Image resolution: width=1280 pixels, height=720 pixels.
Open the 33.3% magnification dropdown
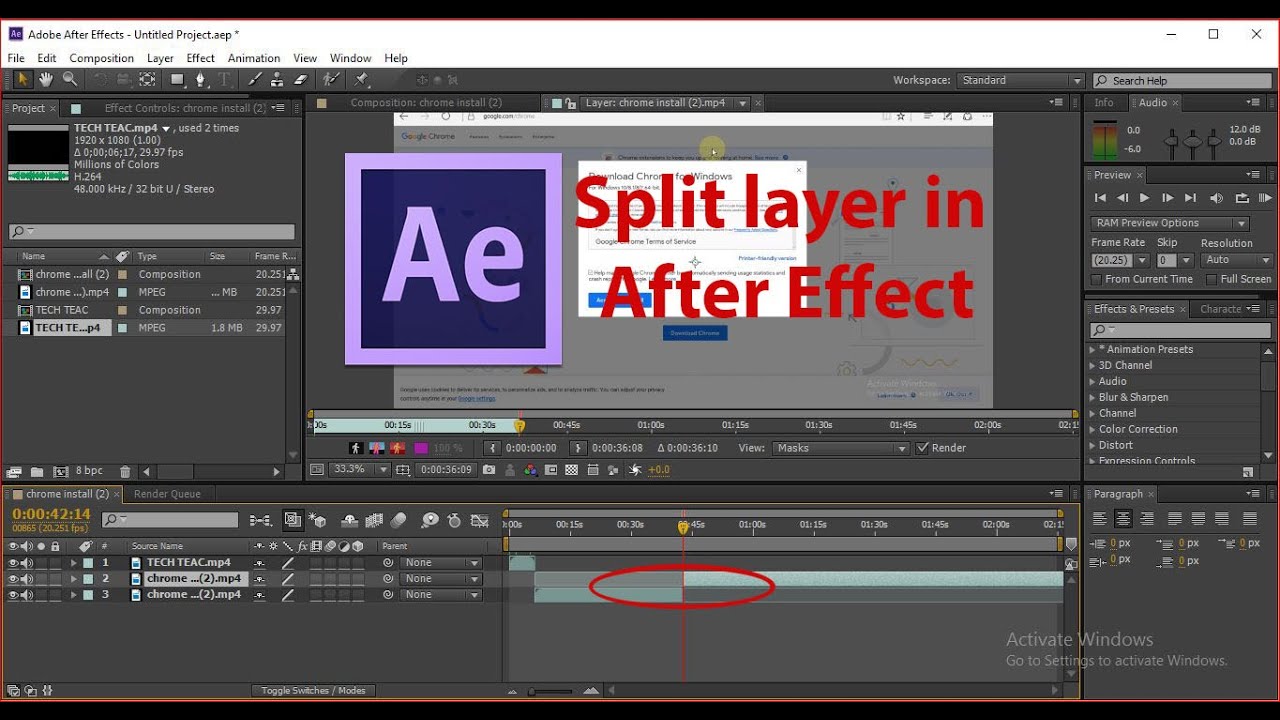(360, 469)
